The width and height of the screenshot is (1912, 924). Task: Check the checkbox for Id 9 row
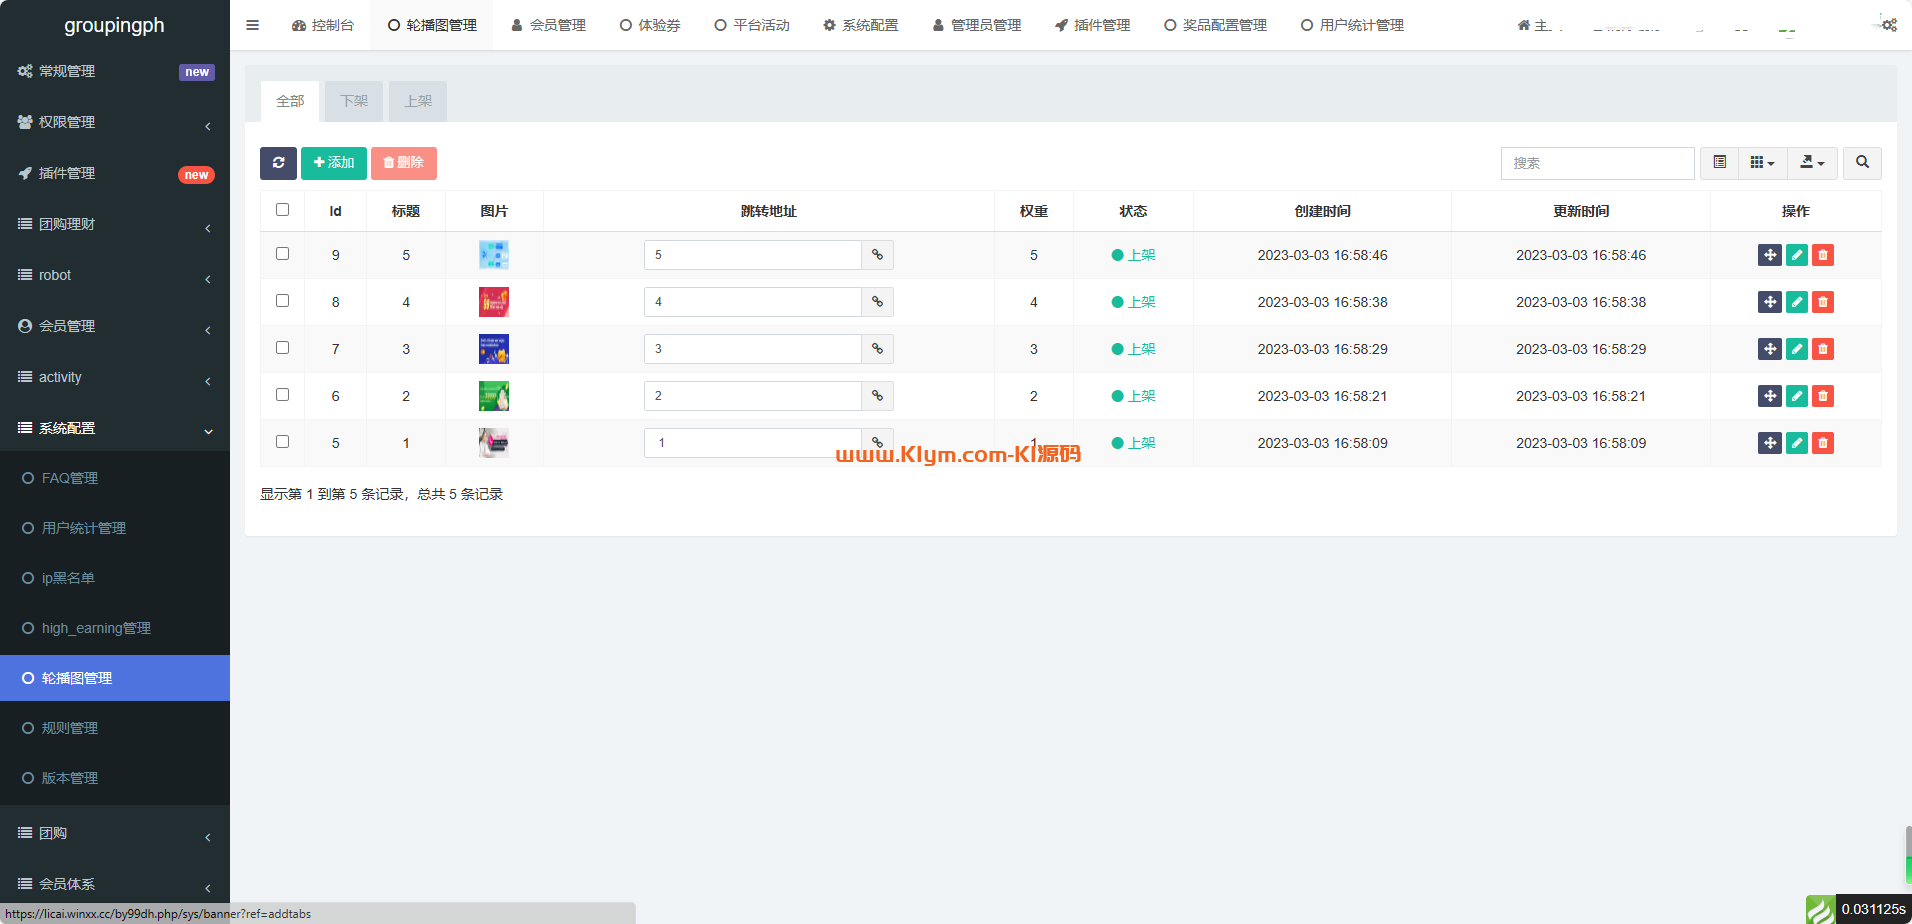click(x=282, y=254)
